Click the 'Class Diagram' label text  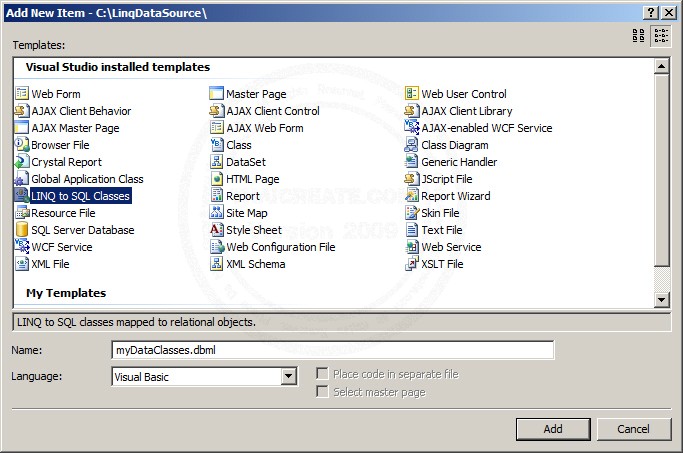[455, 145]
